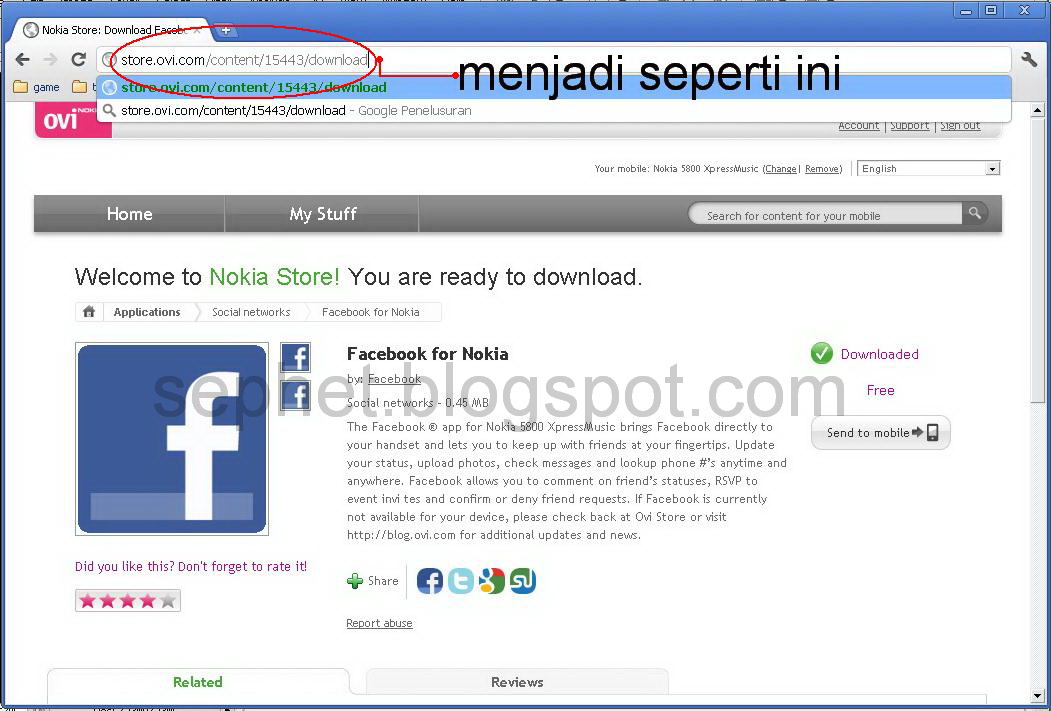Click the vertical scrollbar down arrow
1051x711 pixels.
point(1038,695)
